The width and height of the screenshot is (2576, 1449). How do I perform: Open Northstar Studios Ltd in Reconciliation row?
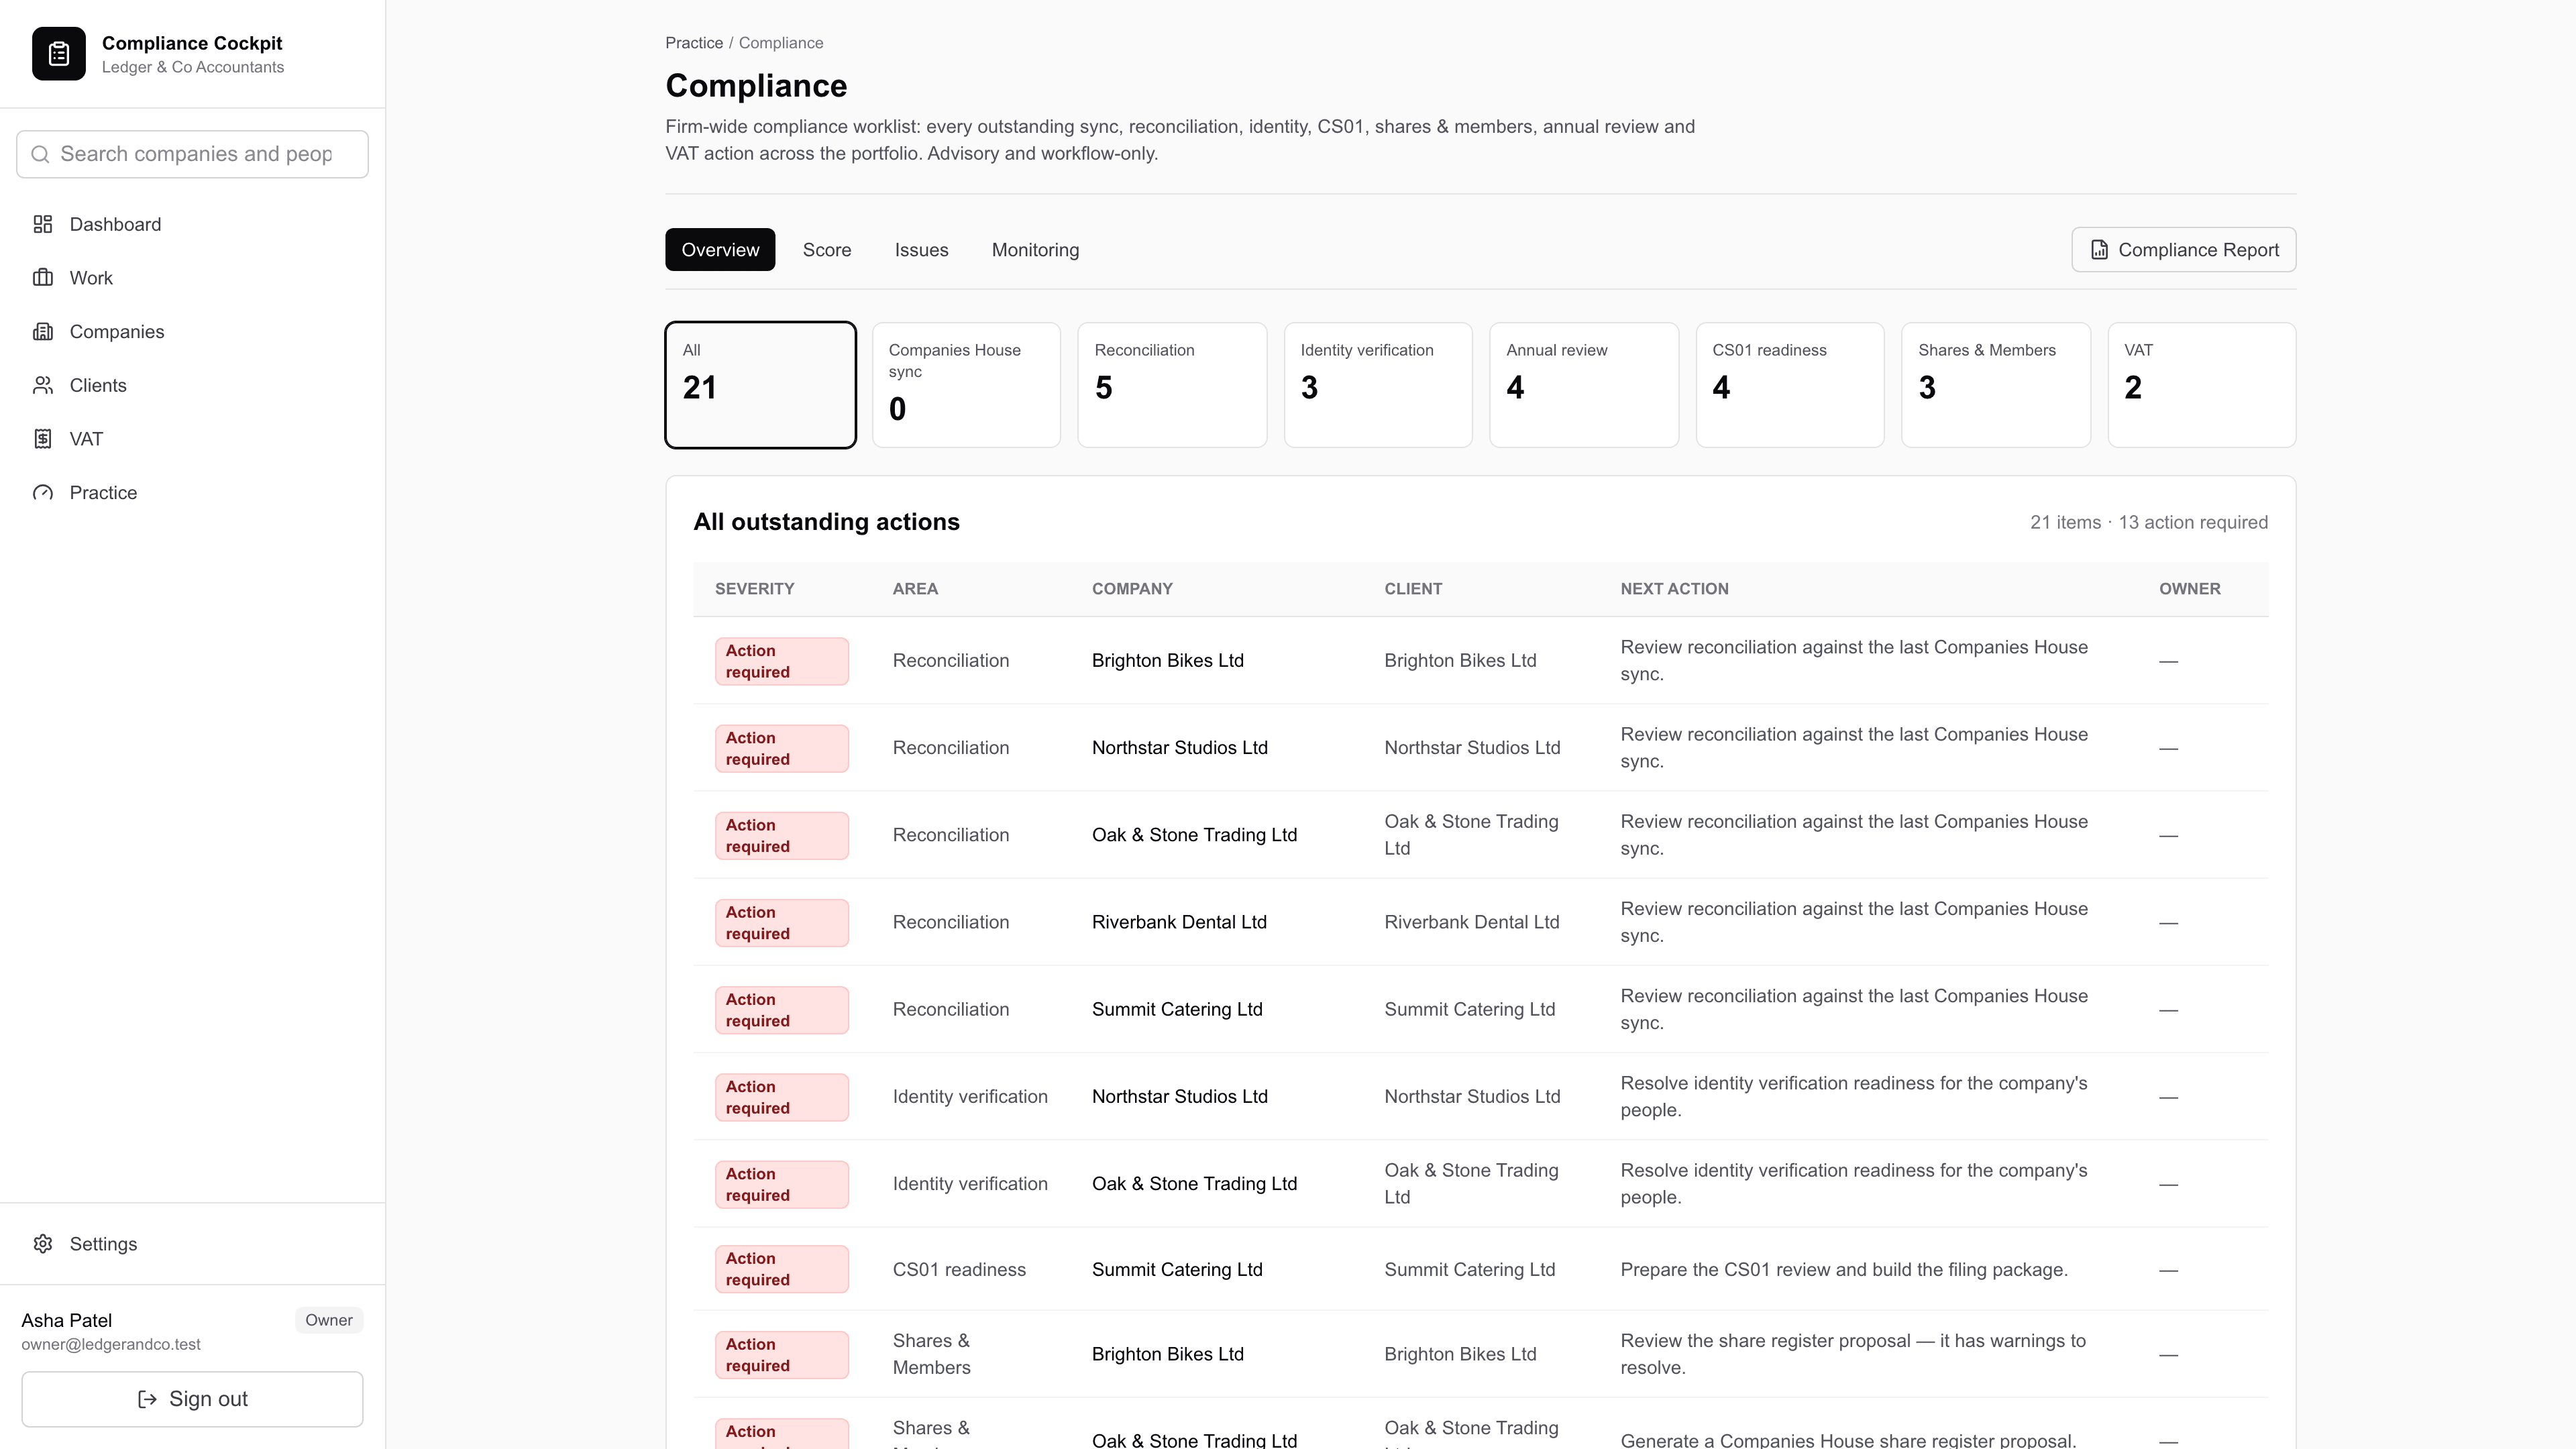tap(1180, 748)
